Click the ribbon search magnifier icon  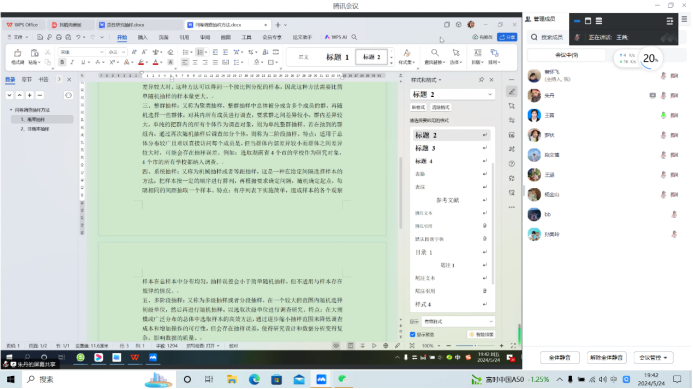tap(354, 38)
